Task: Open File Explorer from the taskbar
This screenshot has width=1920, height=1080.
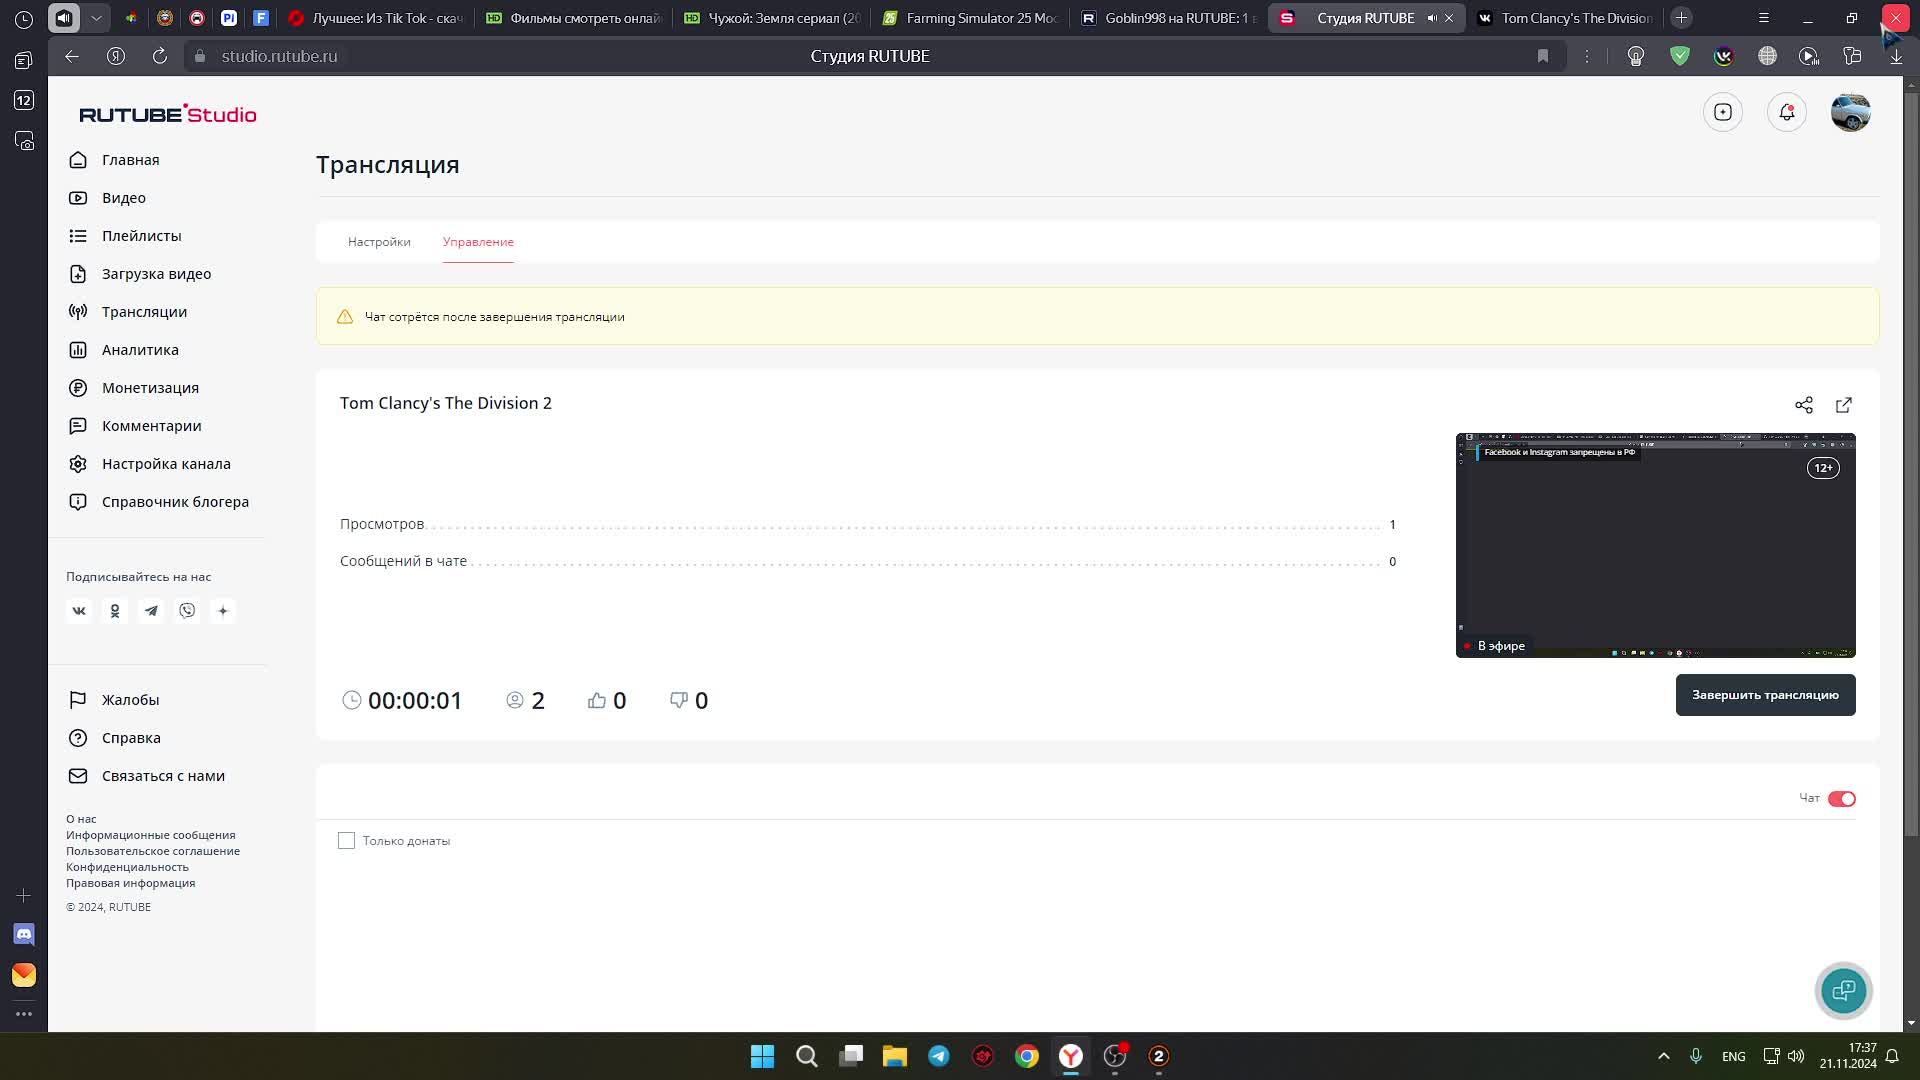Action: click(895, 1056)
